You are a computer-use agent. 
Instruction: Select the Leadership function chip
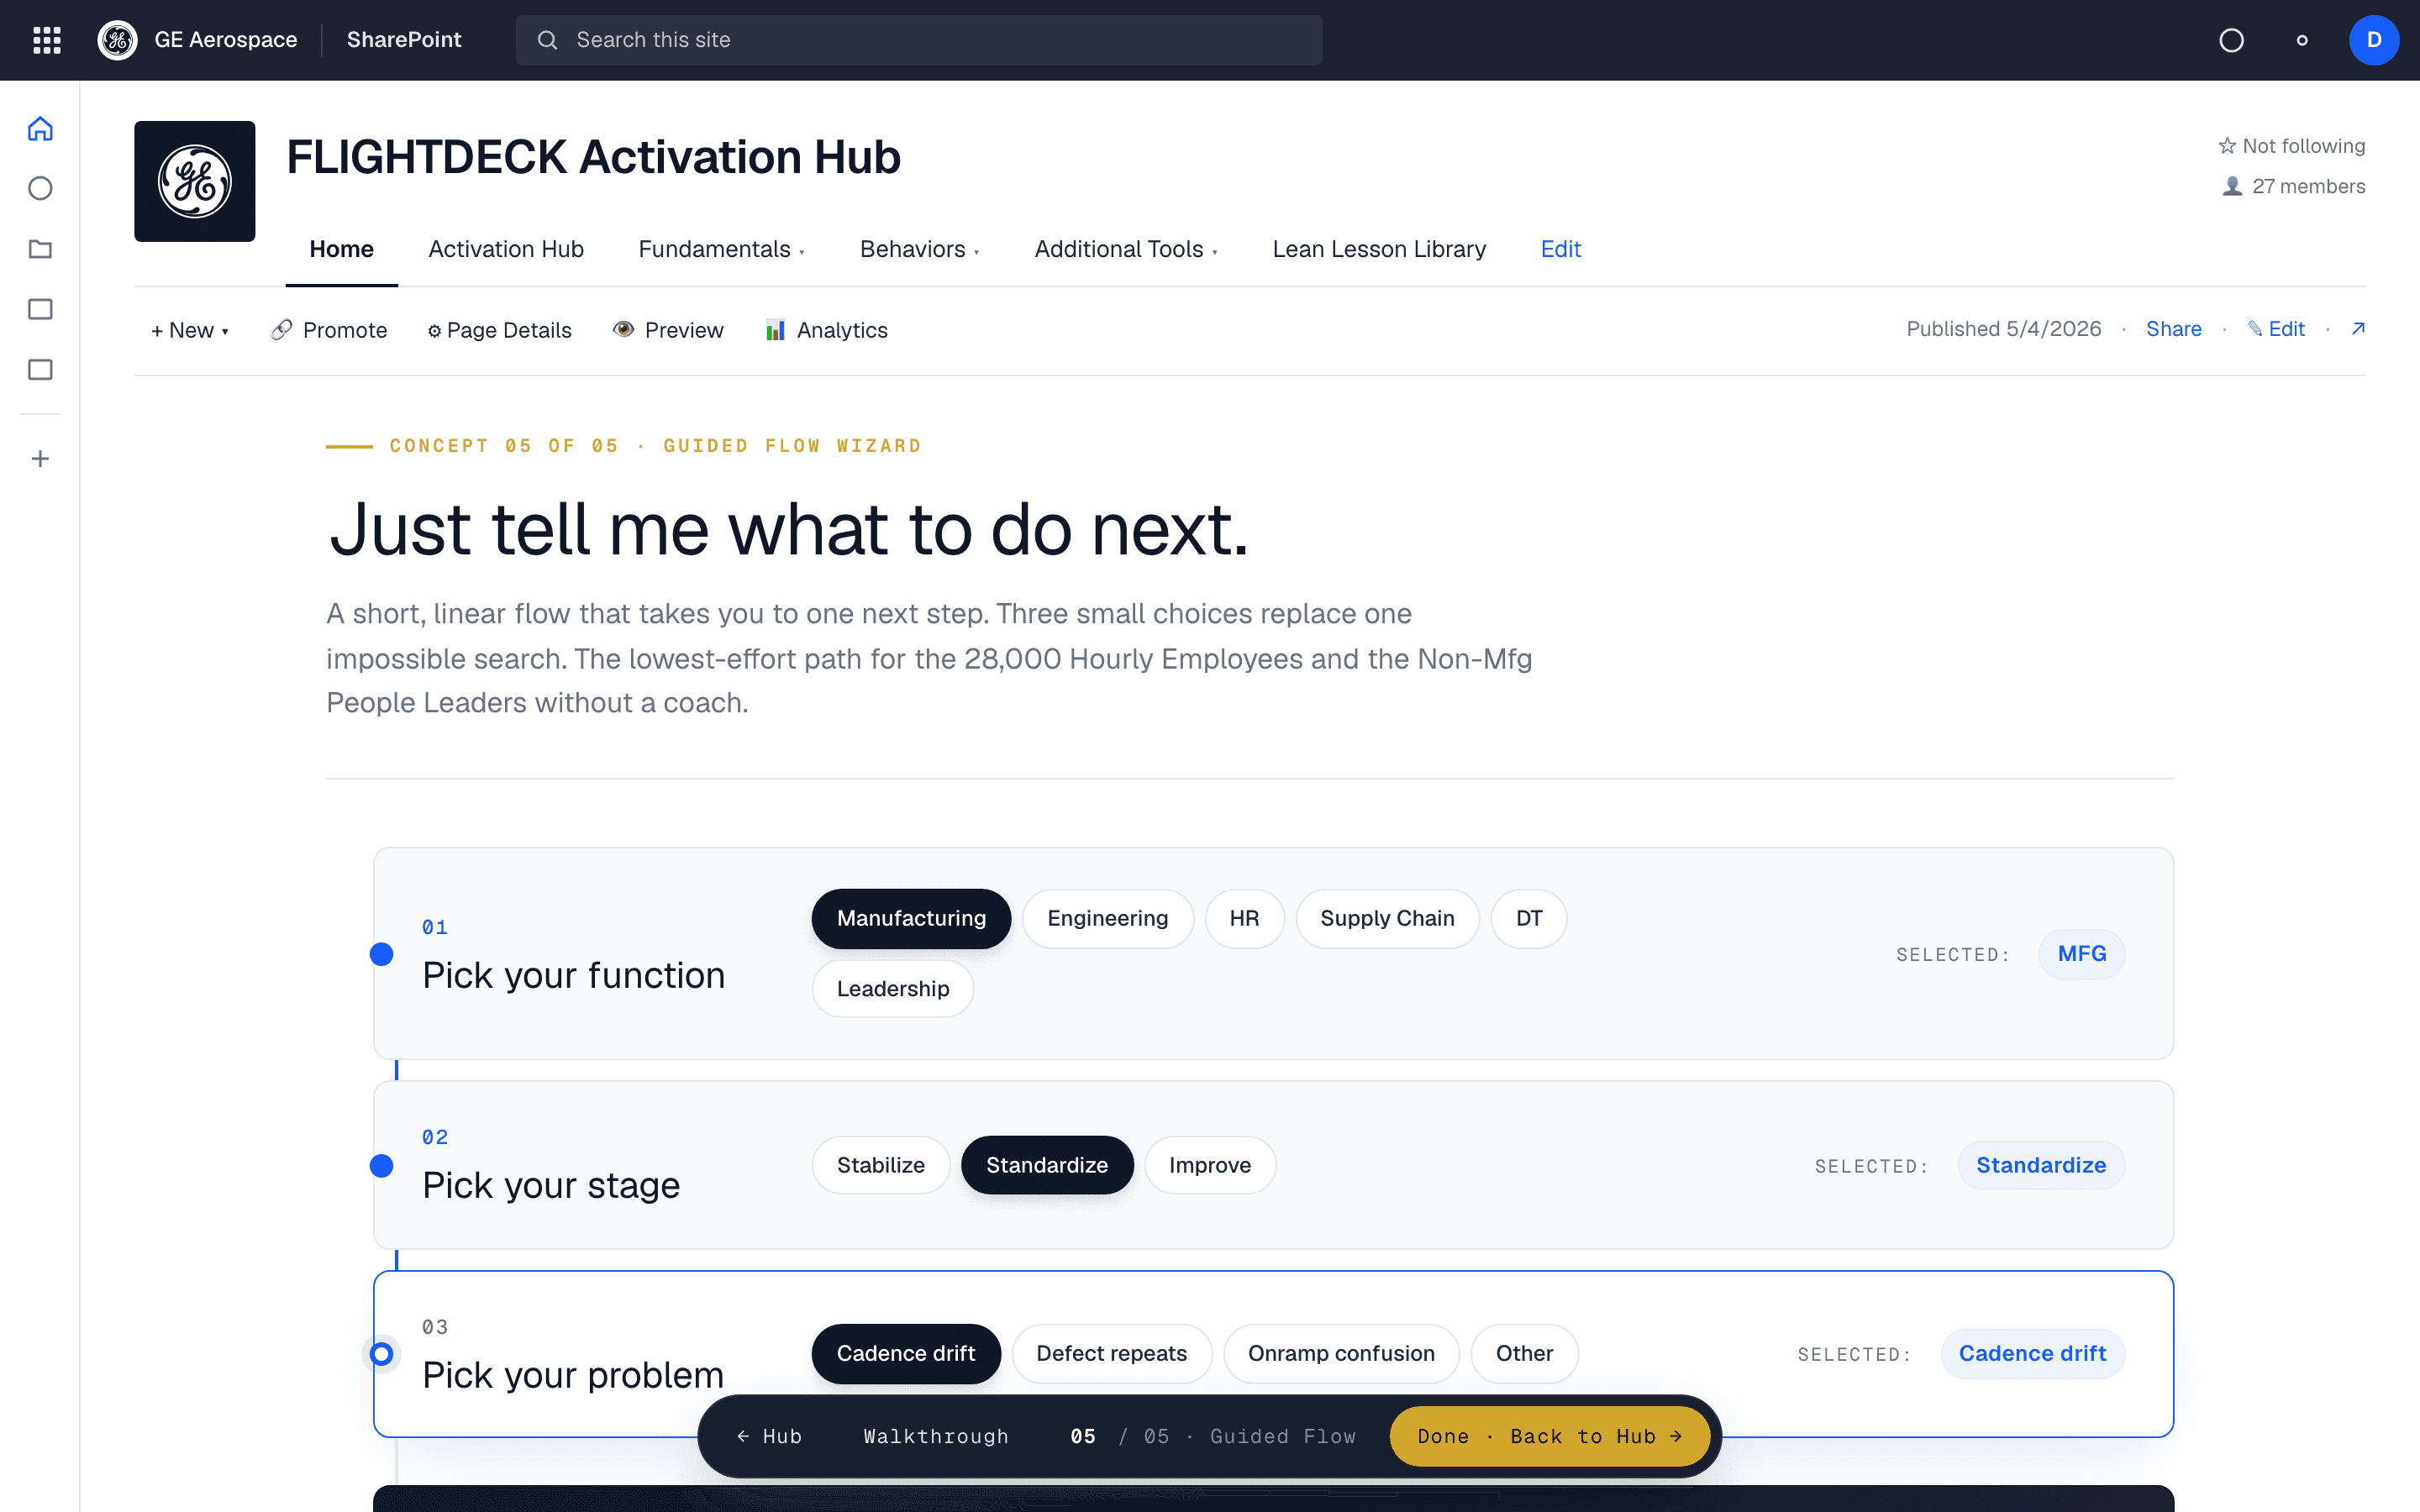click(x=893, y=989)
